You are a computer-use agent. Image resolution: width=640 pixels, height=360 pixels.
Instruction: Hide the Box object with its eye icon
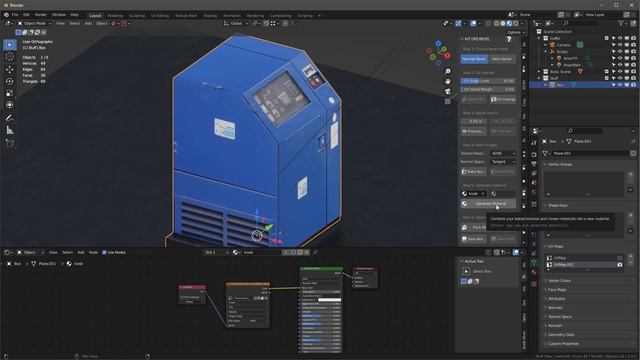[620, 85]
